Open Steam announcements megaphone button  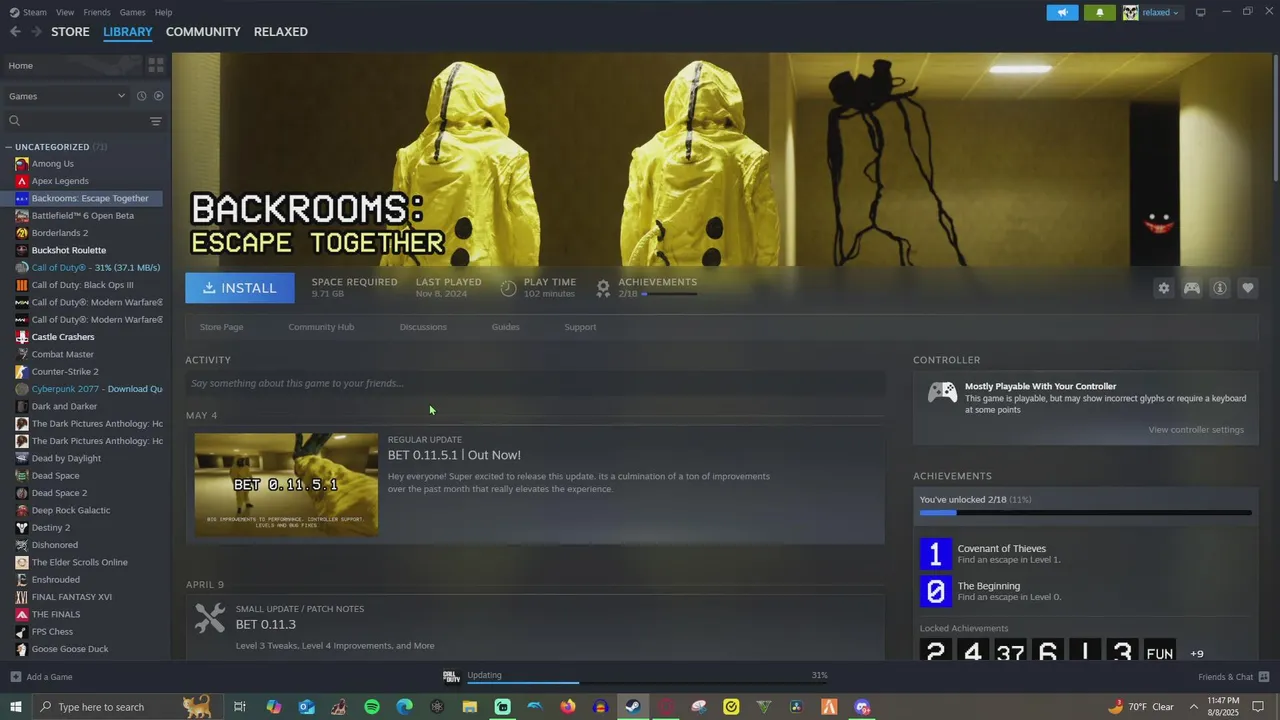(x=1062, y=12)
